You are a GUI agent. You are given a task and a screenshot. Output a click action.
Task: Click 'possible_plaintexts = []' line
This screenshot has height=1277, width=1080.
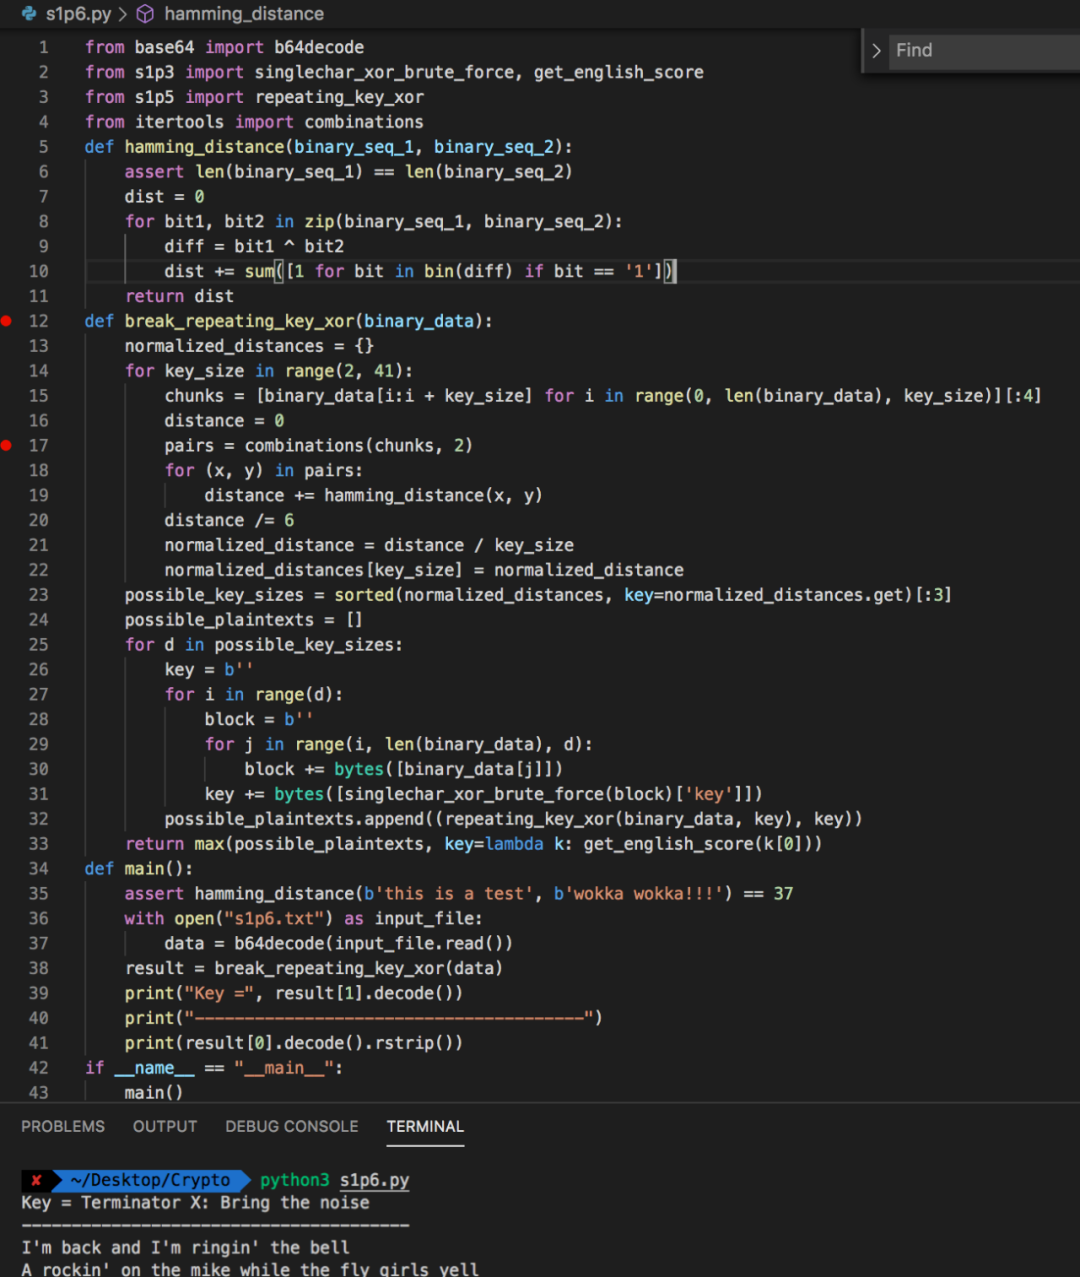[244, 620]
